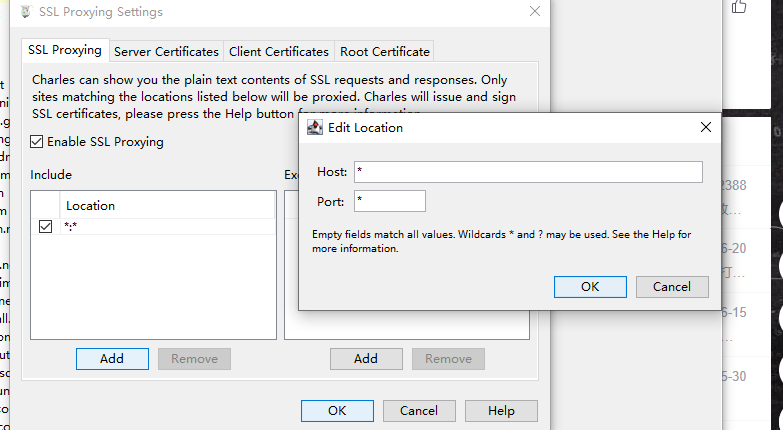Select the Root Certificate tab

(384, 51)
